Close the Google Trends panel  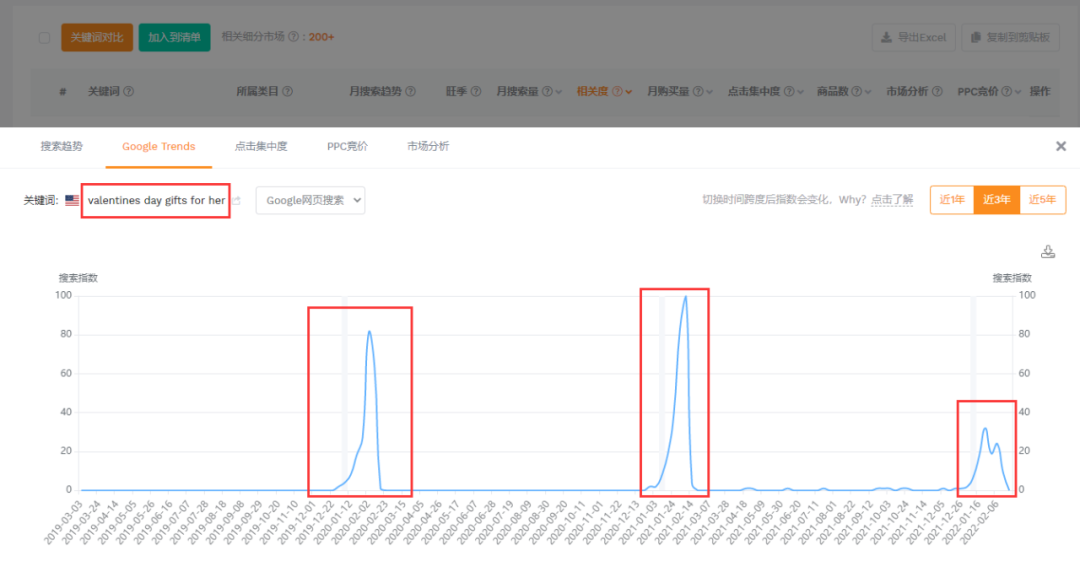[1061, 146]
